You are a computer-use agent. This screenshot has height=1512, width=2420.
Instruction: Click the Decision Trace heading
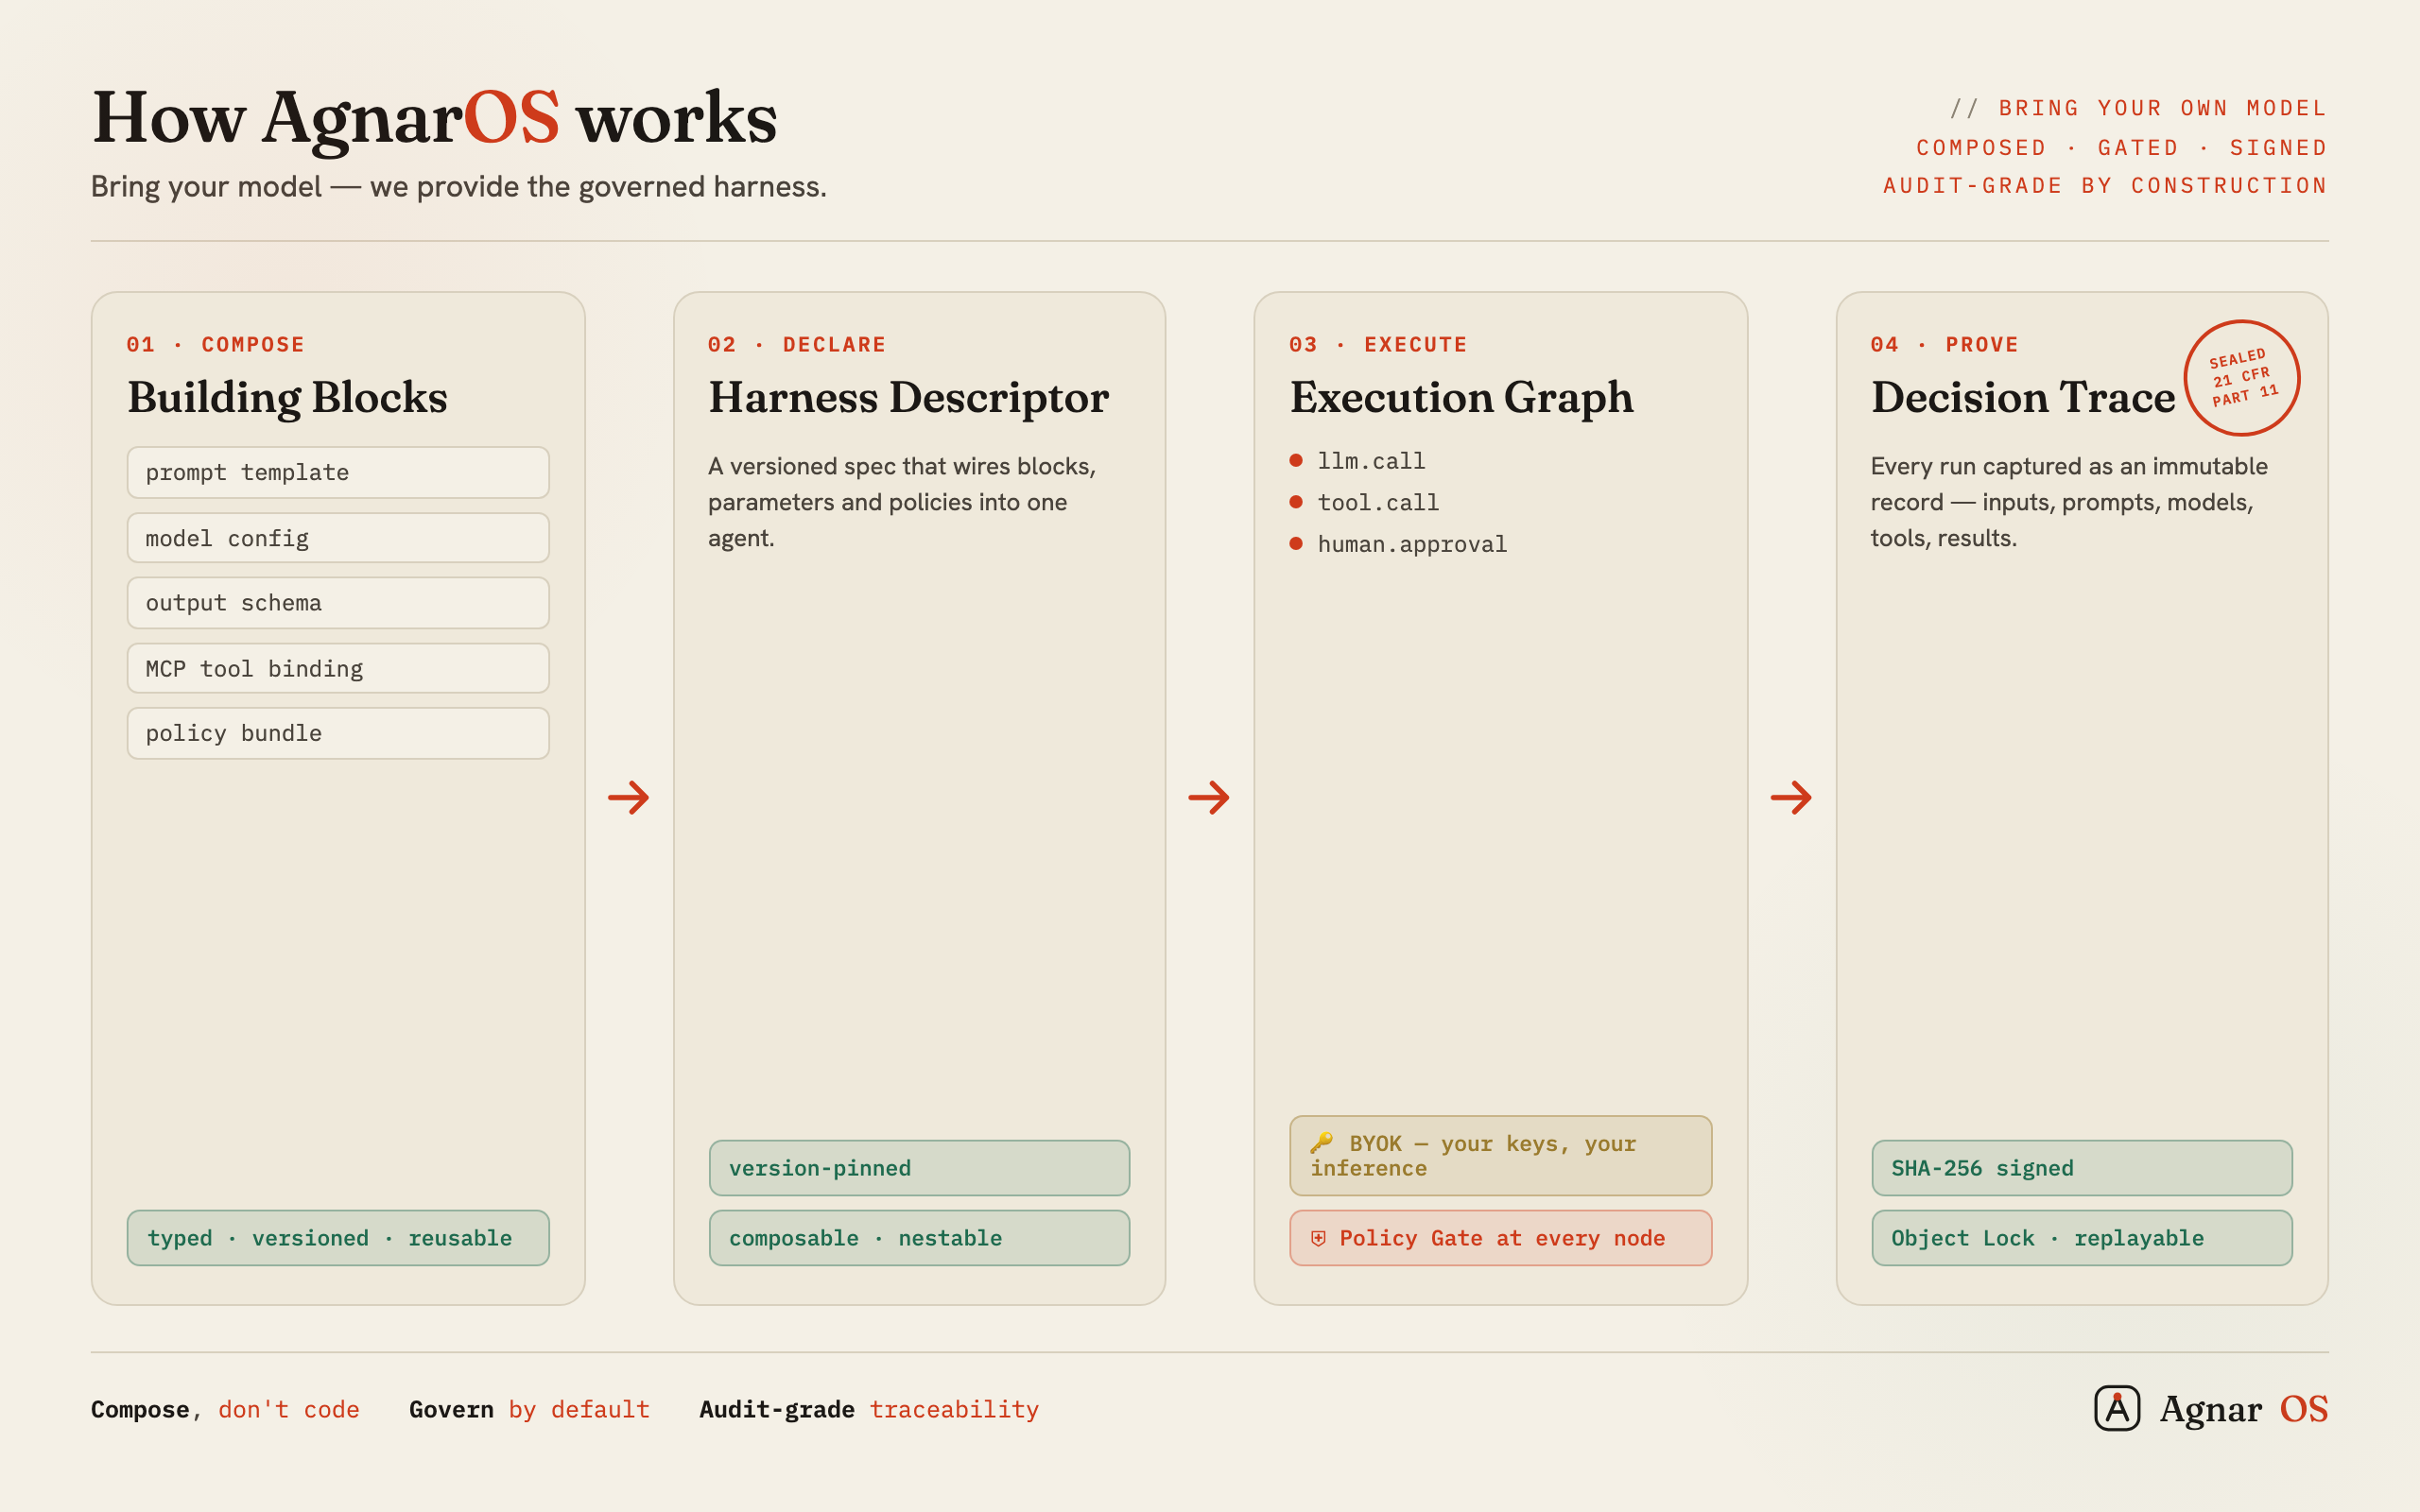tap(2022, 397)
